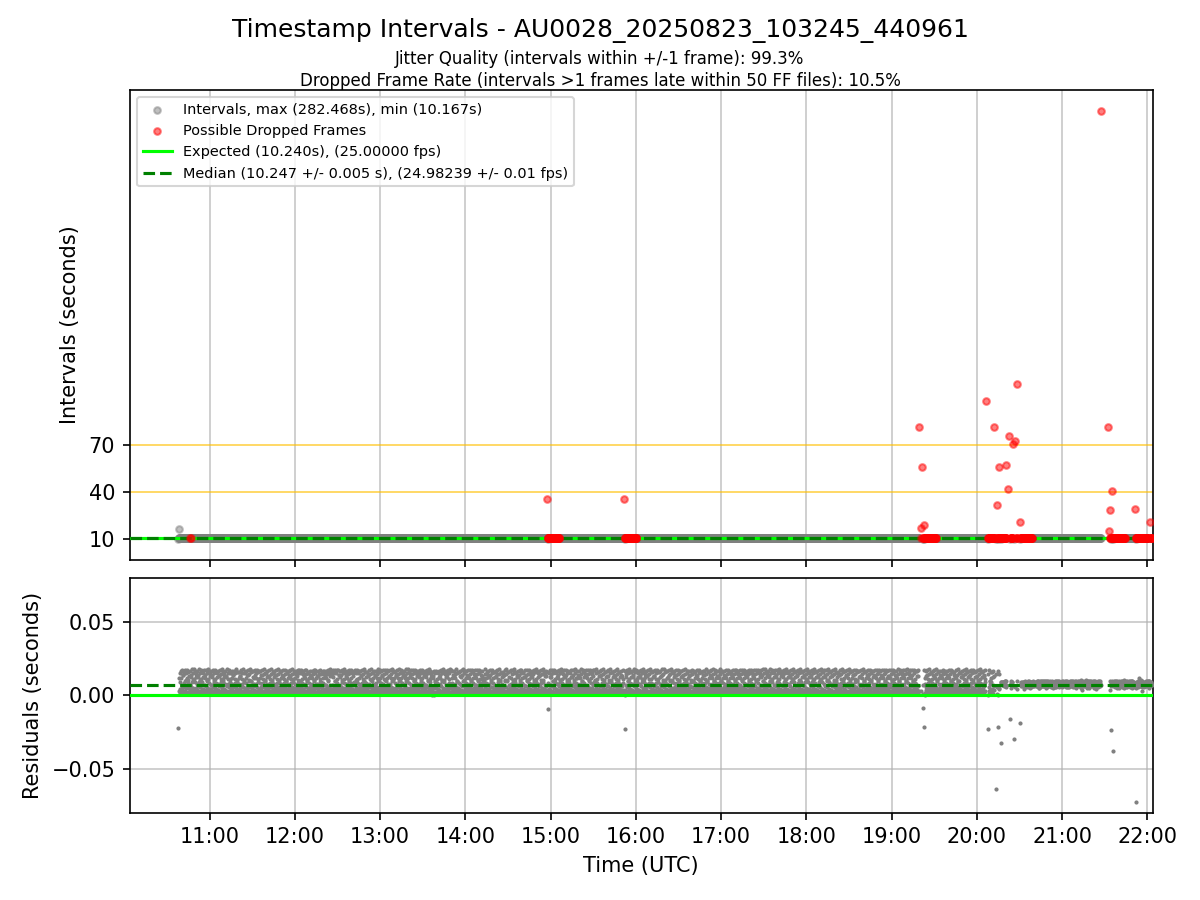The image size is (1200, 900).
Task: Select the Dropped Frame Rate 10.5% subtitle
Action: click(x=600, y=80)
